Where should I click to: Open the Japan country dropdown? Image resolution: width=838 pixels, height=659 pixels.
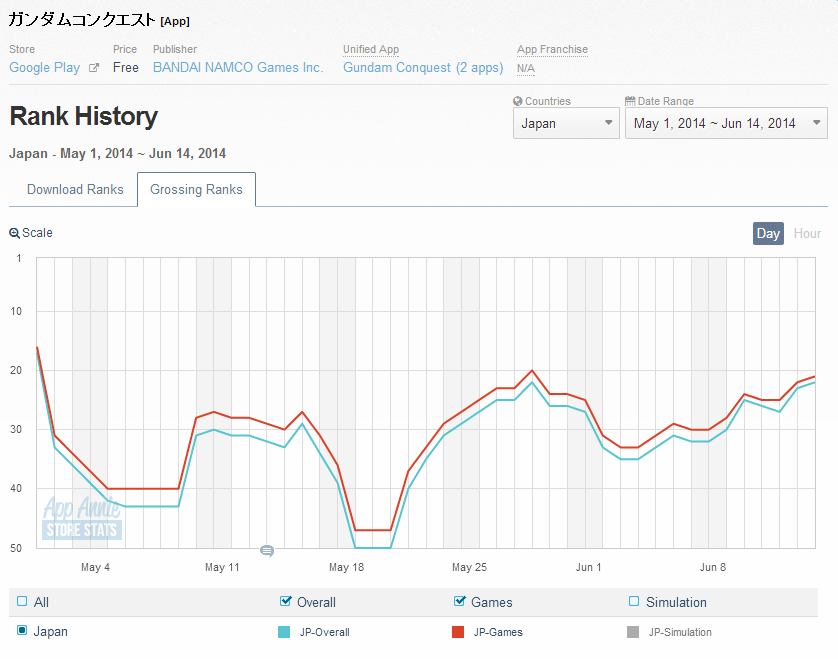[566, 123]
